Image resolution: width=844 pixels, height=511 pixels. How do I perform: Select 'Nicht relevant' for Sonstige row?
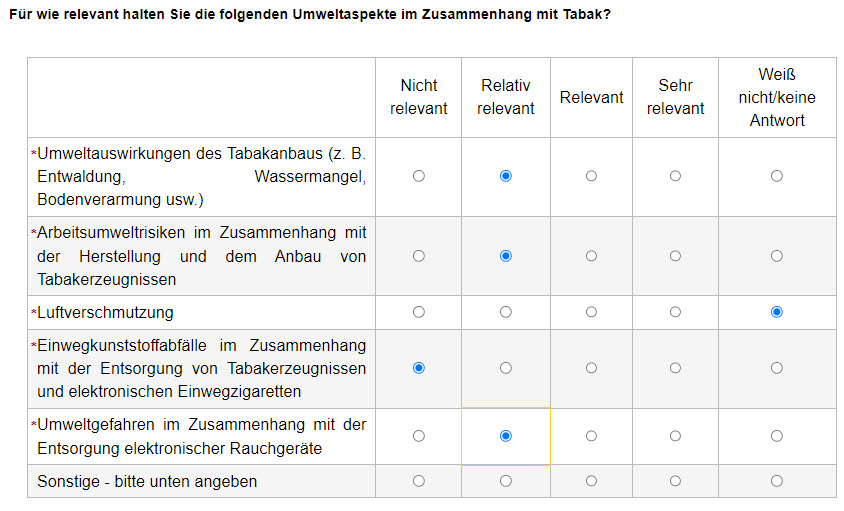pos(419,481)
